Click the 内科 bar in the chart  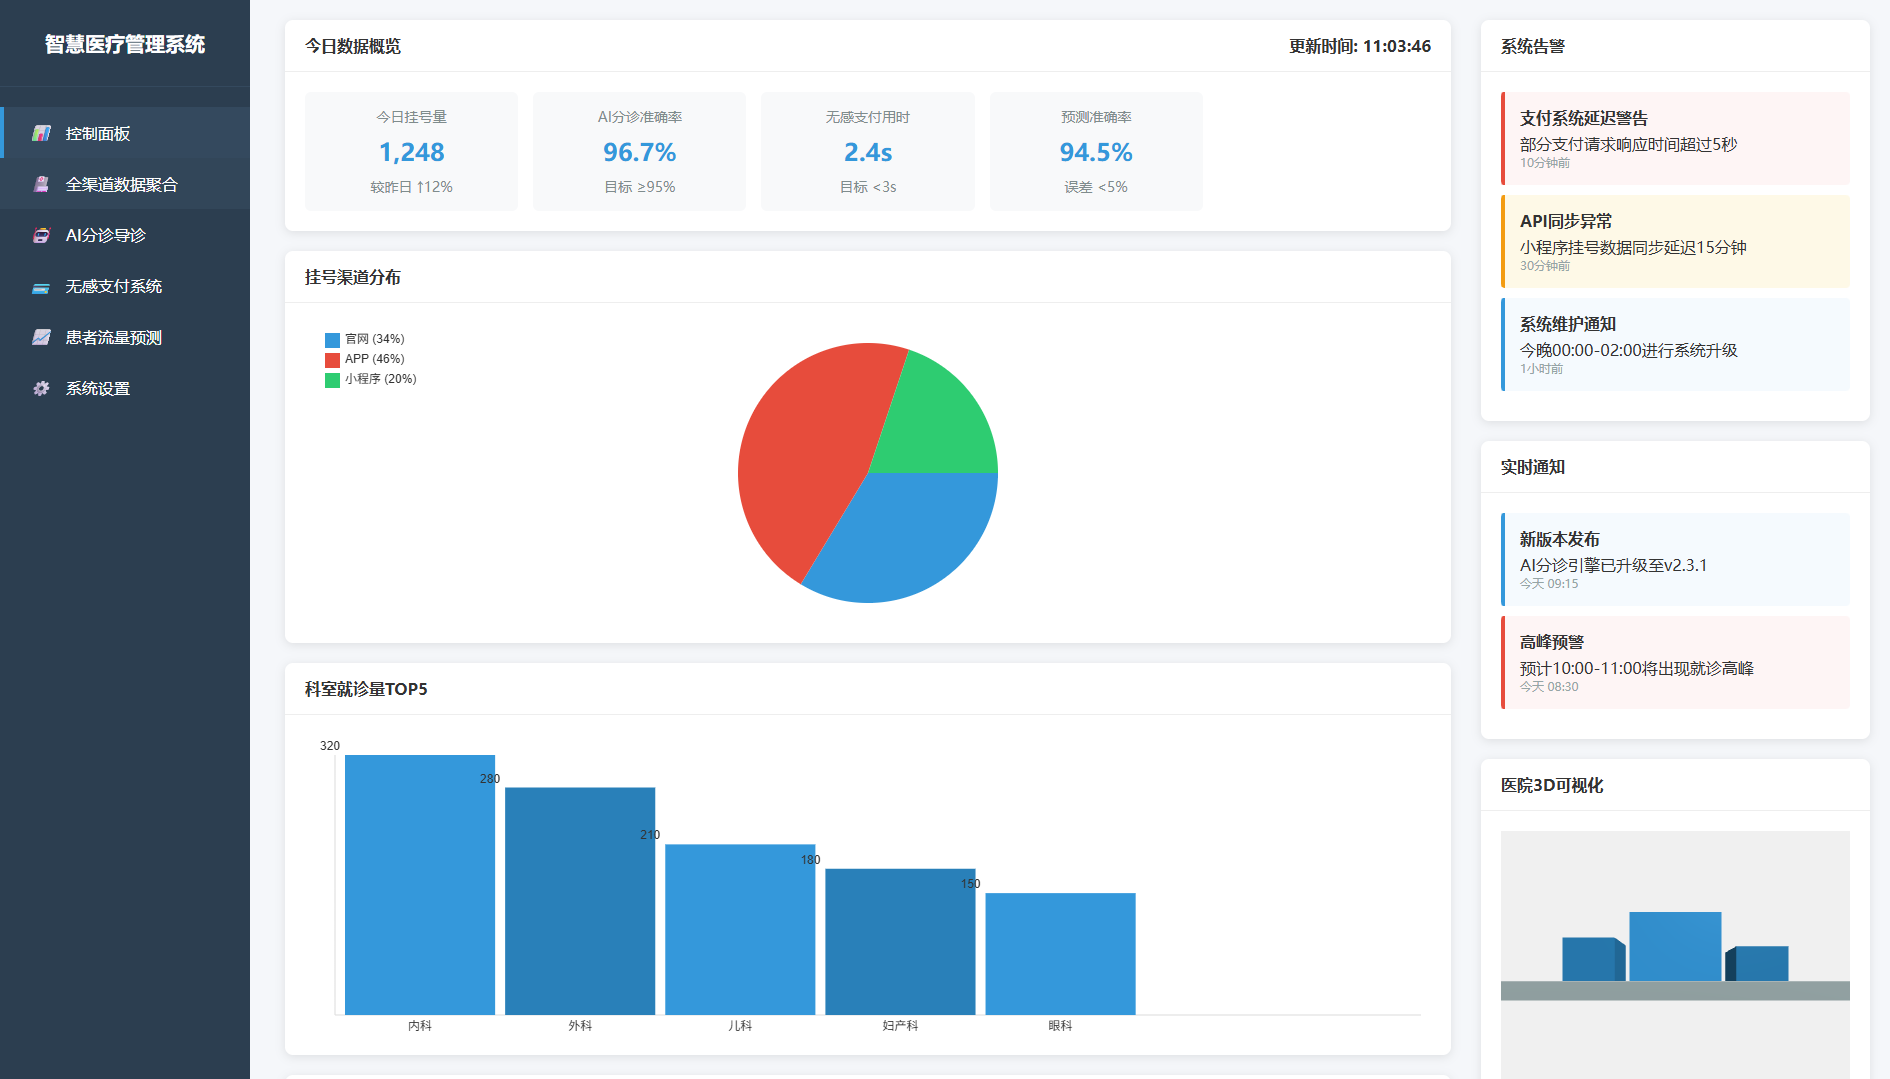click(x=420, y=885)
